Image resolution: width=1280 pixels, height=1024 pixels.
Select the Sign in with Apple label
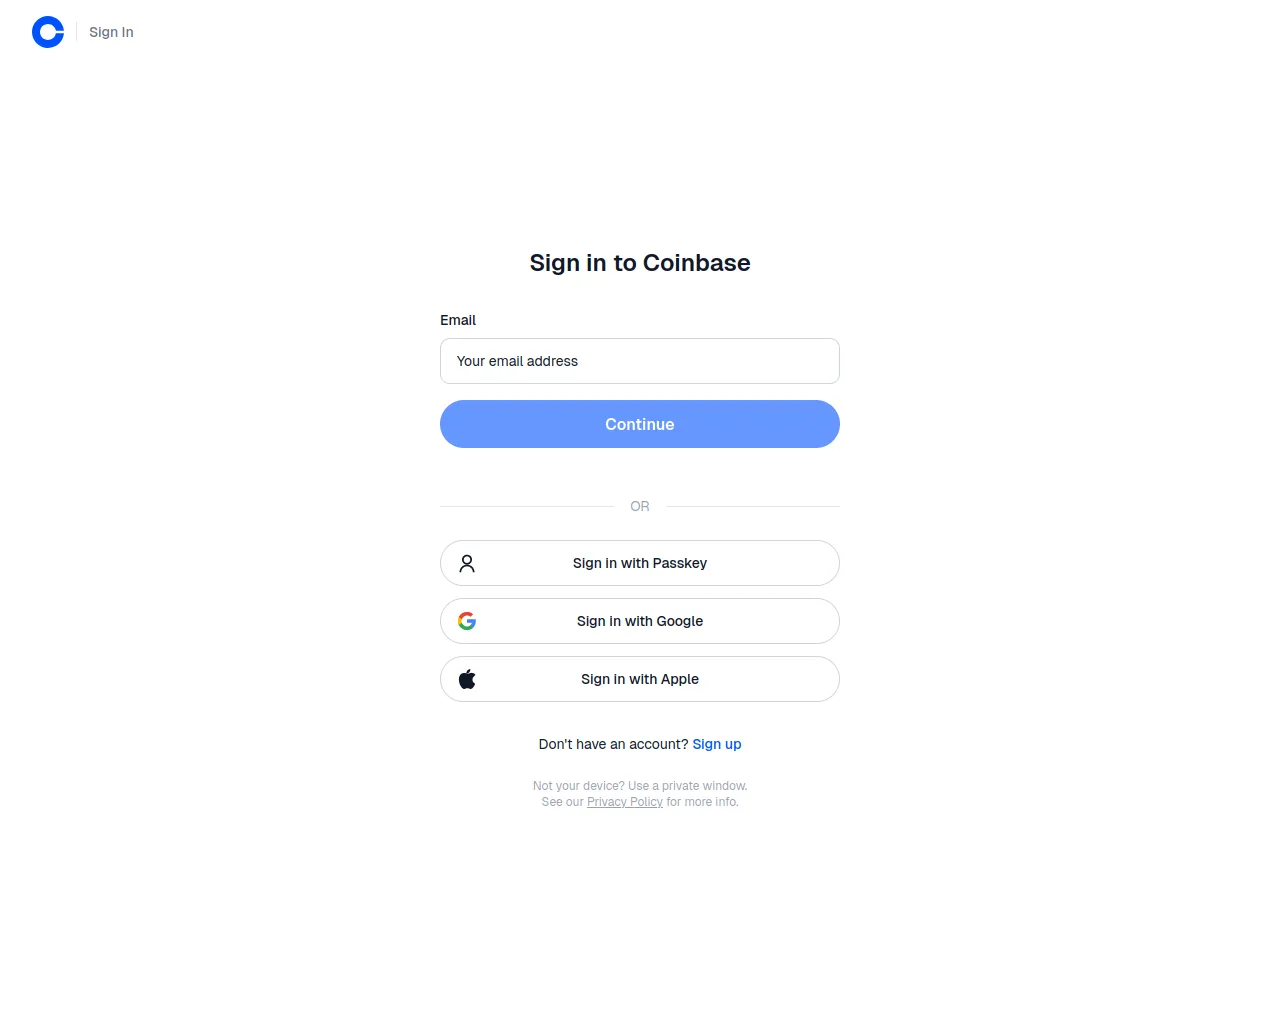640,680
